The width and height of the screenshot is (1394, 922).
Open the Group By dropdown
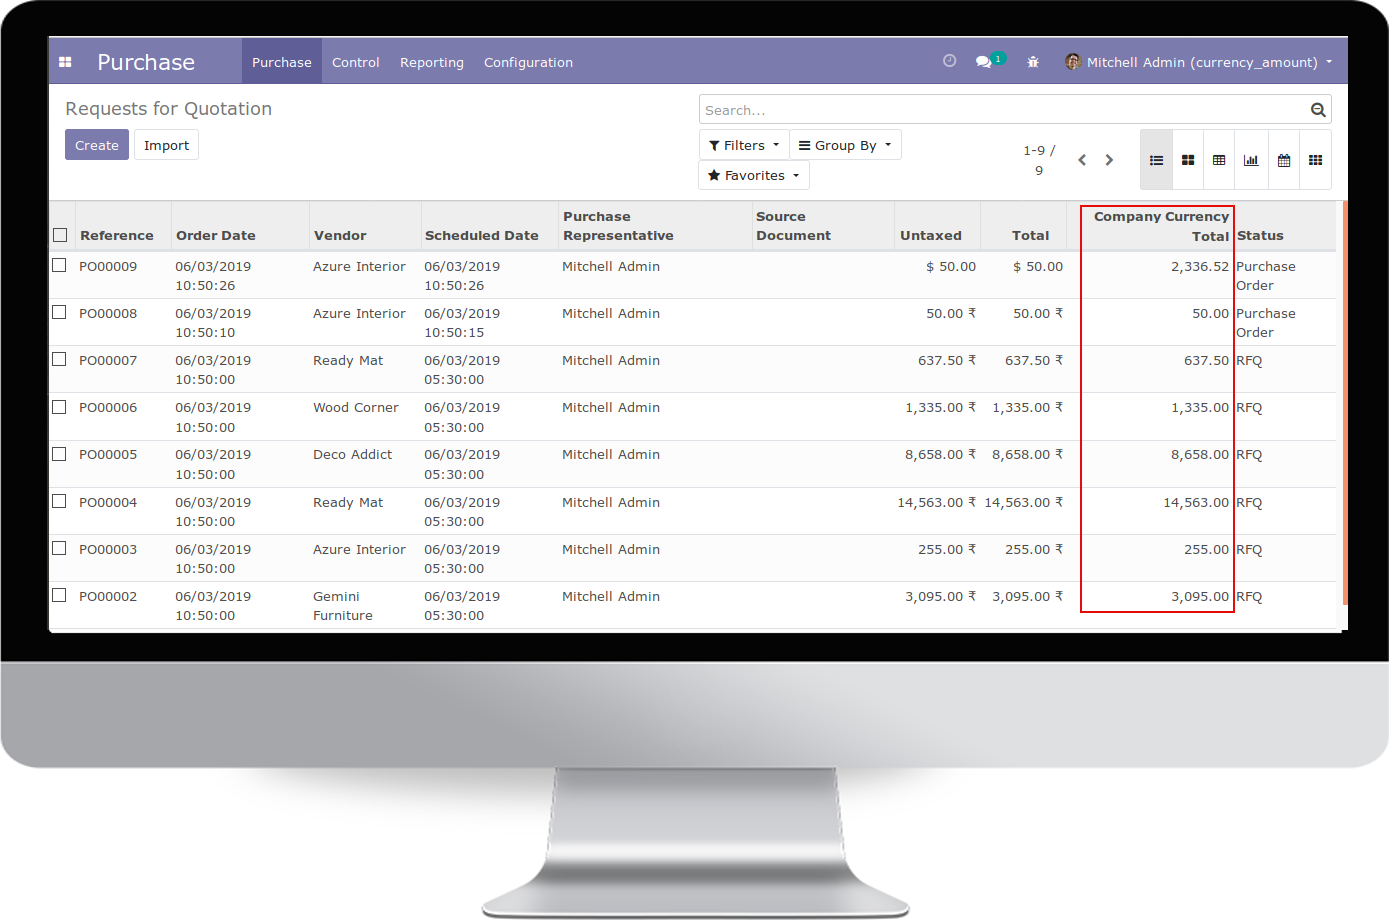845,145
